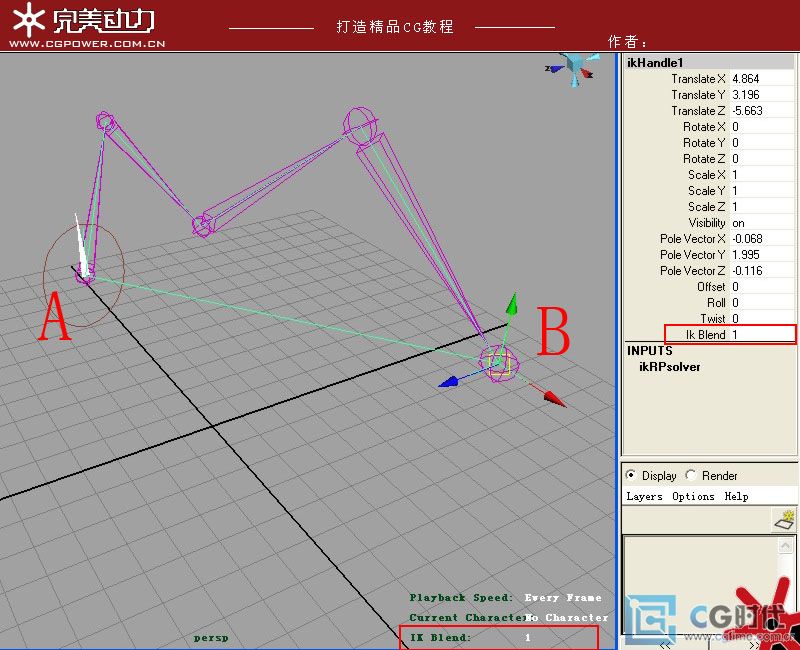Select the Rotate Y channel label
This screenshot has width=800, height=650.
704,142
